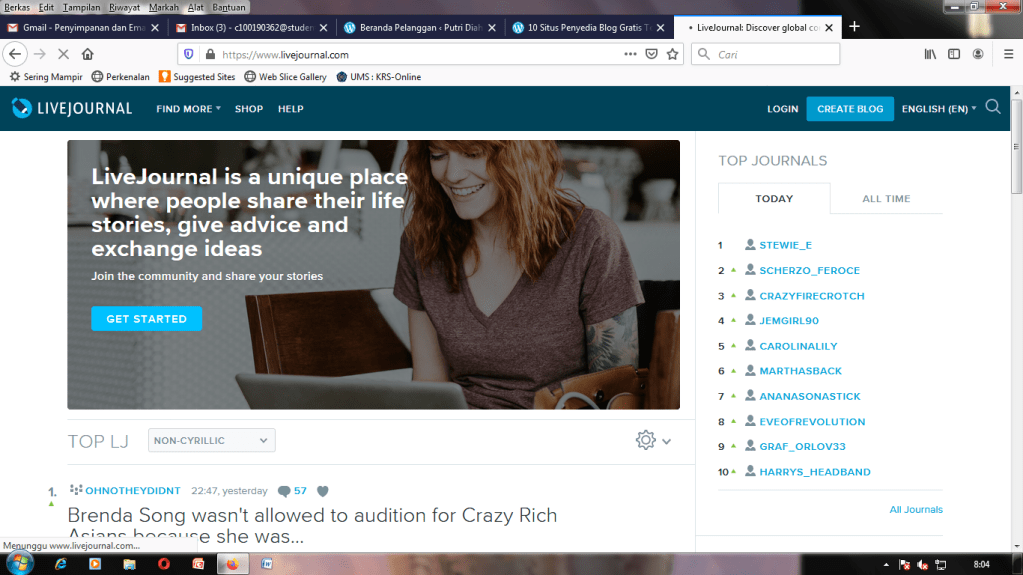Open the ENGLISH (EN) language dropdown
1023x575 pixels.
pyautogui.click(x=938, y=109)
